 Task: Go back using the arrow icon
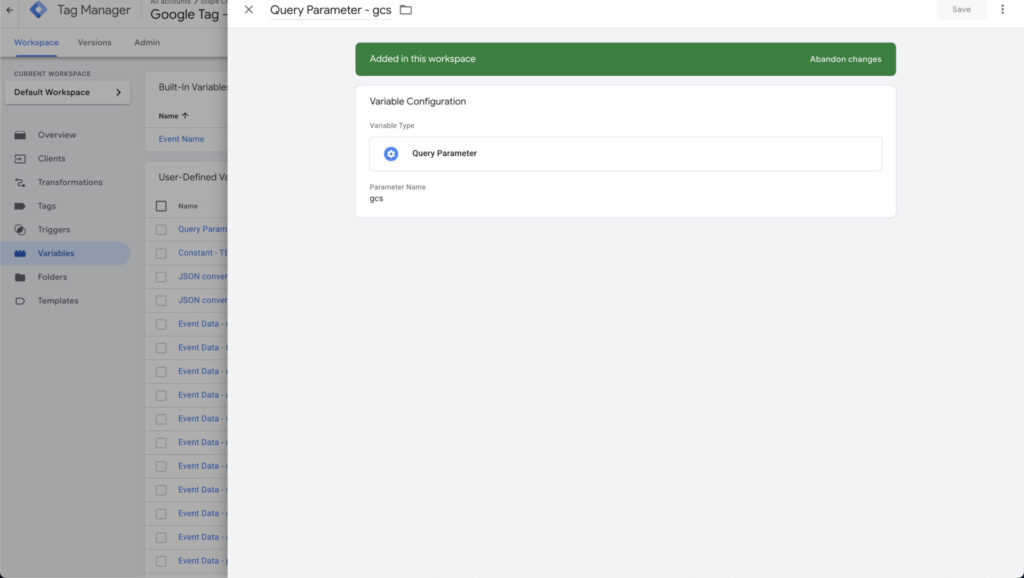(x=10, y=10)
